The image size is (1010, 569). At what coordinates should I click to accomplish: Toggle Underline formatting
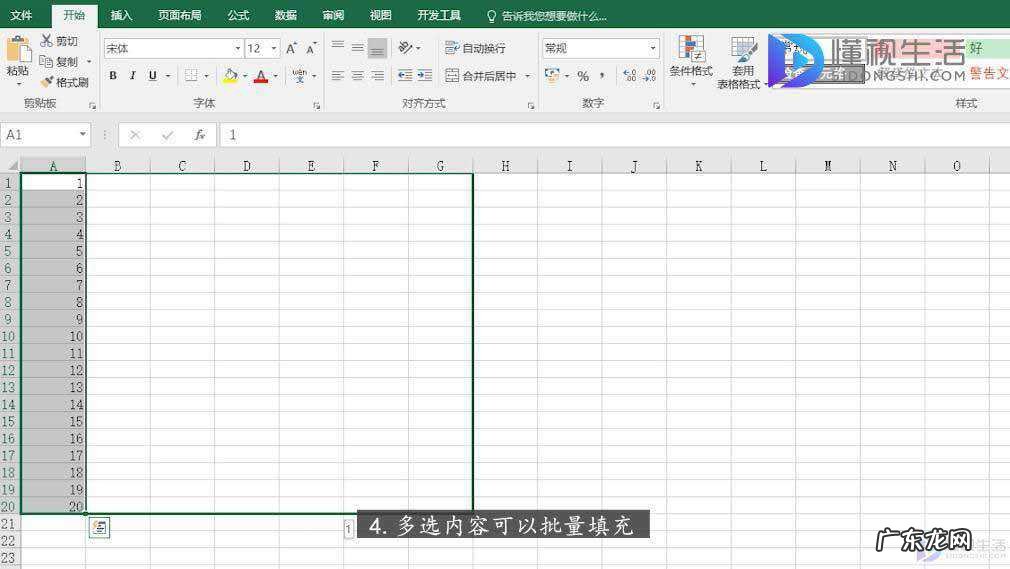pos(153,75)
